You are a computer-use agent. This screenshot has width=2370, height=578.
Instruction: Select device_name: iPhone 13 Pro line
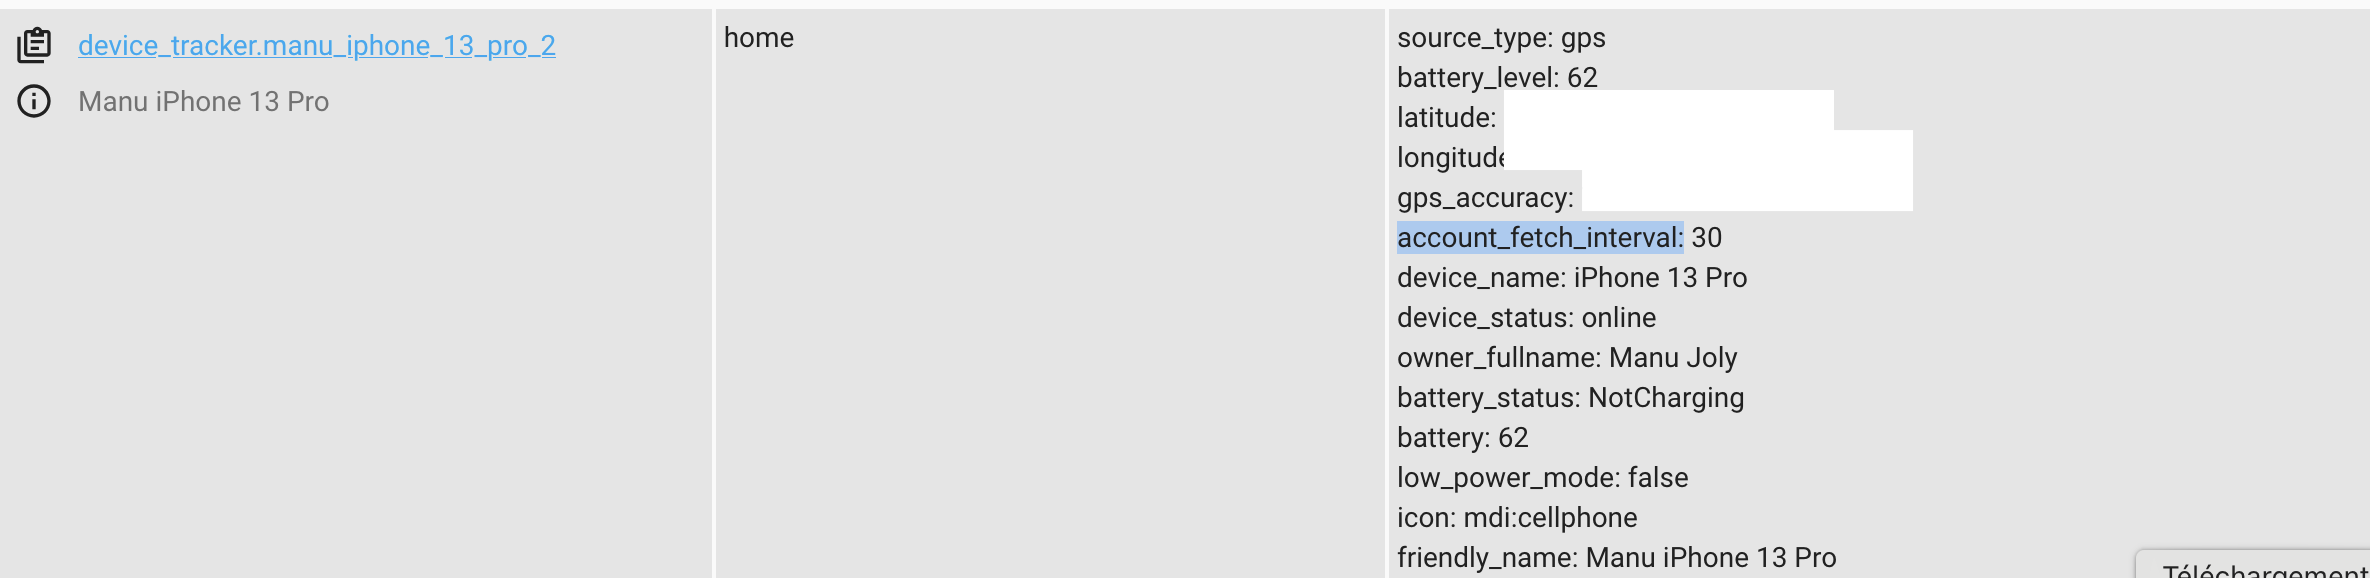(x=1572, y=277)
